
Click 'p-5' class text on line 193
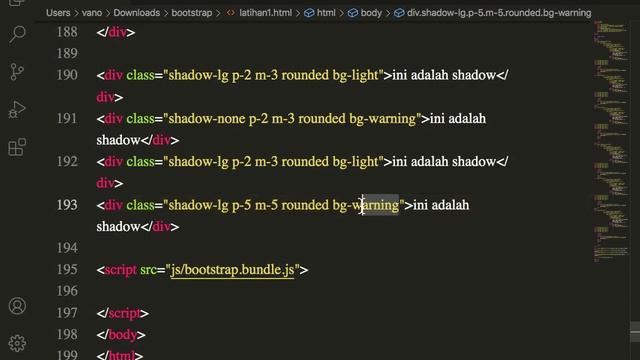coord(242,205)
